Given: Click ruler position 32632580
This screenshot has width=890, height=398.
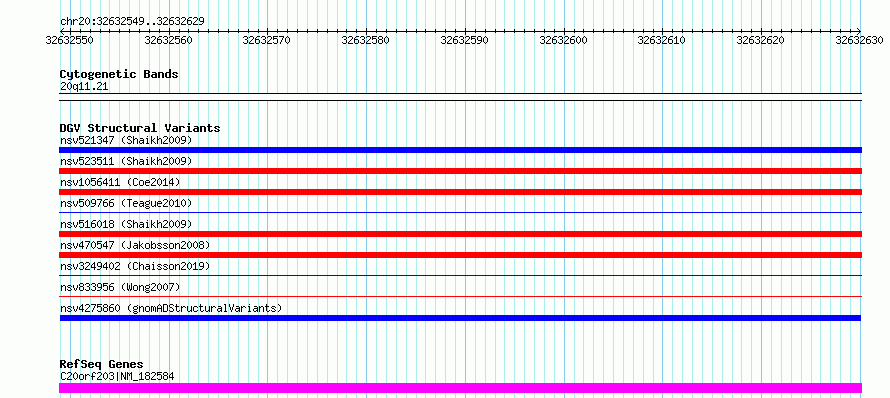Looking at the screenshot, I should 366,40.
